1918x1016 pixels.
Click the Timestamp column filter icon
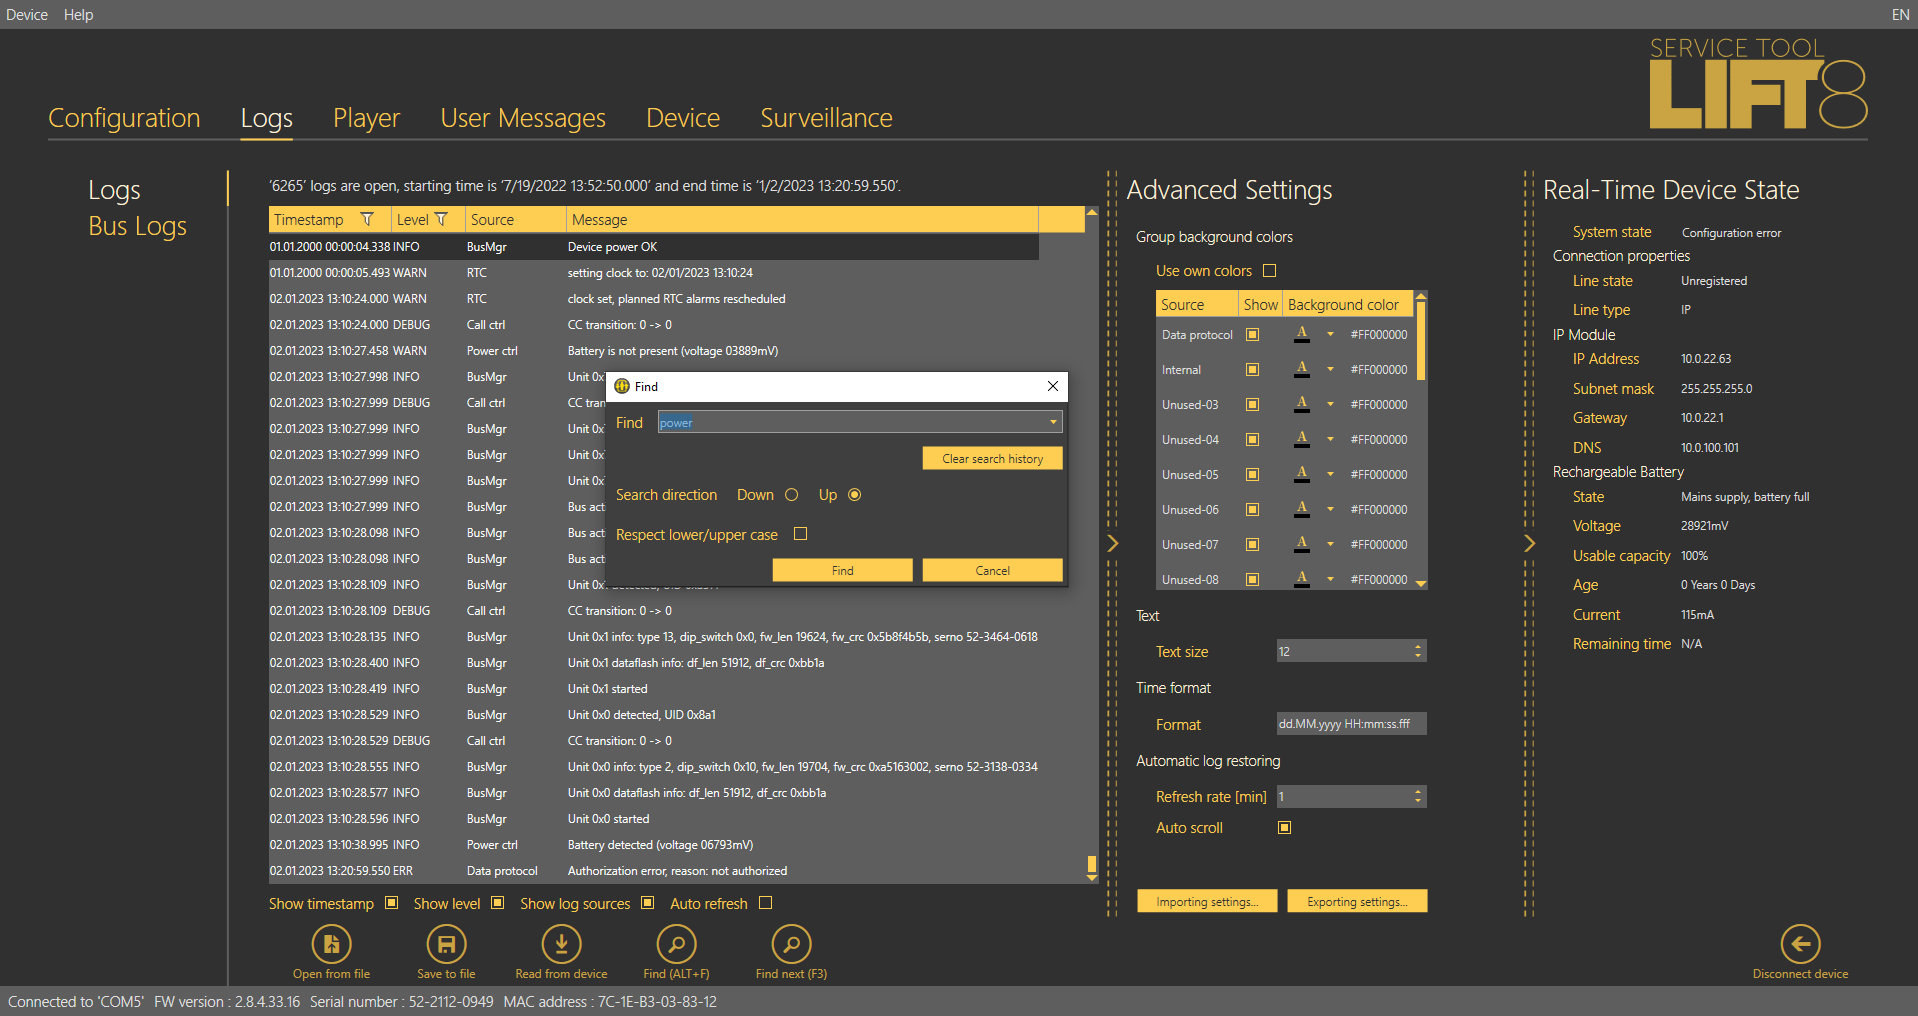pos(367,220)
